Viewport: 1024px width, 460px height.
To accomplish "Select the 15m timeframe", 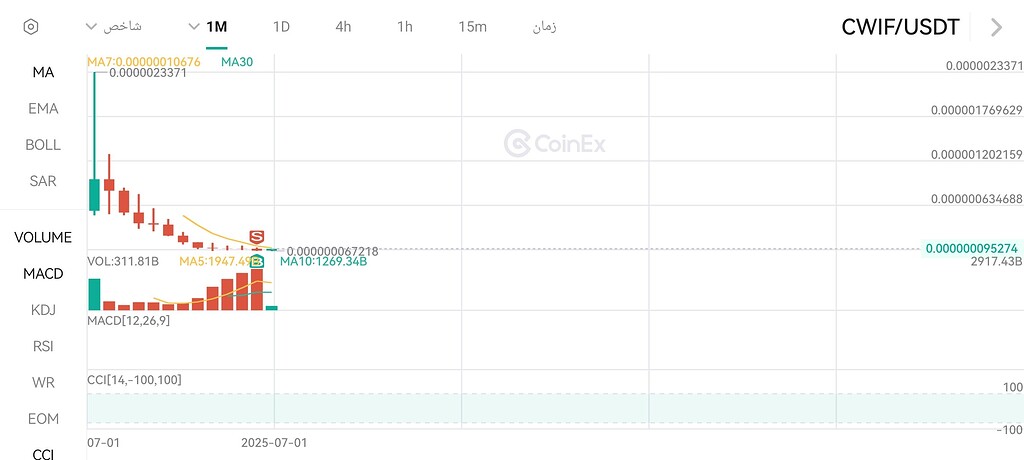I will (472, 27).
